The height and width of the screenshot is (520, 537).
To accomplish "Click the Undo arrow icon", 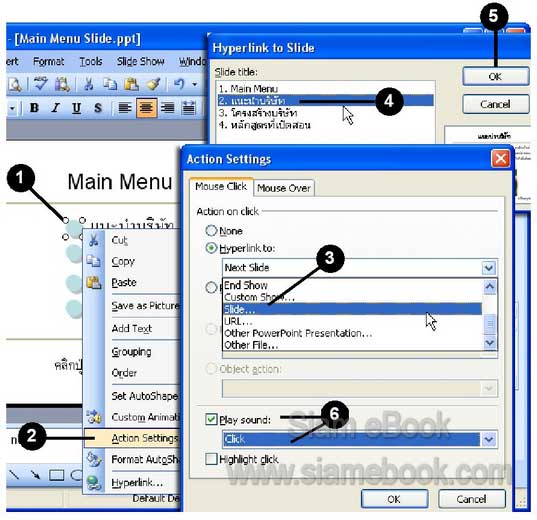I will coord(179,84).
